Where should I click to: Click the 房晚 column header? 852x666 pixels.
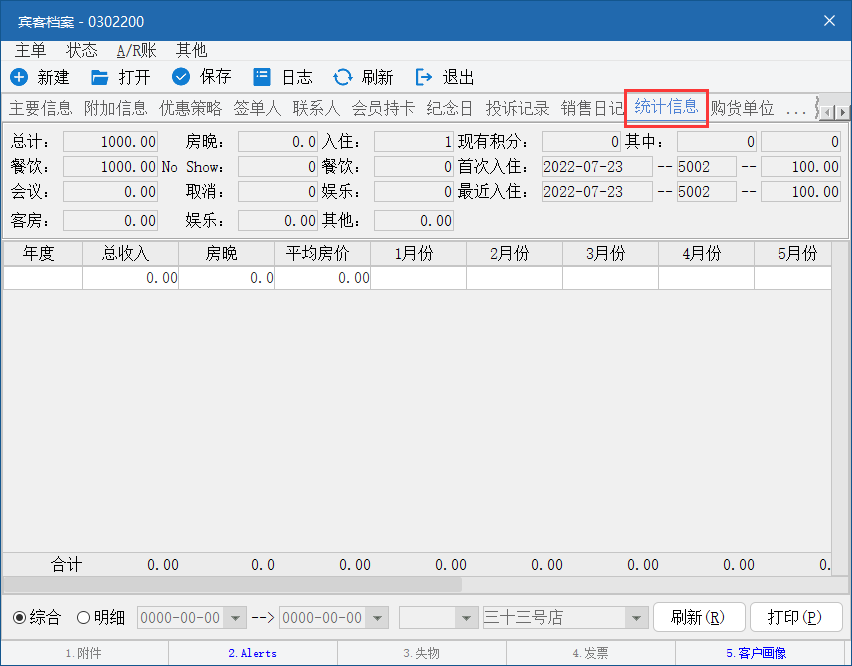click(x=227, y=254)
